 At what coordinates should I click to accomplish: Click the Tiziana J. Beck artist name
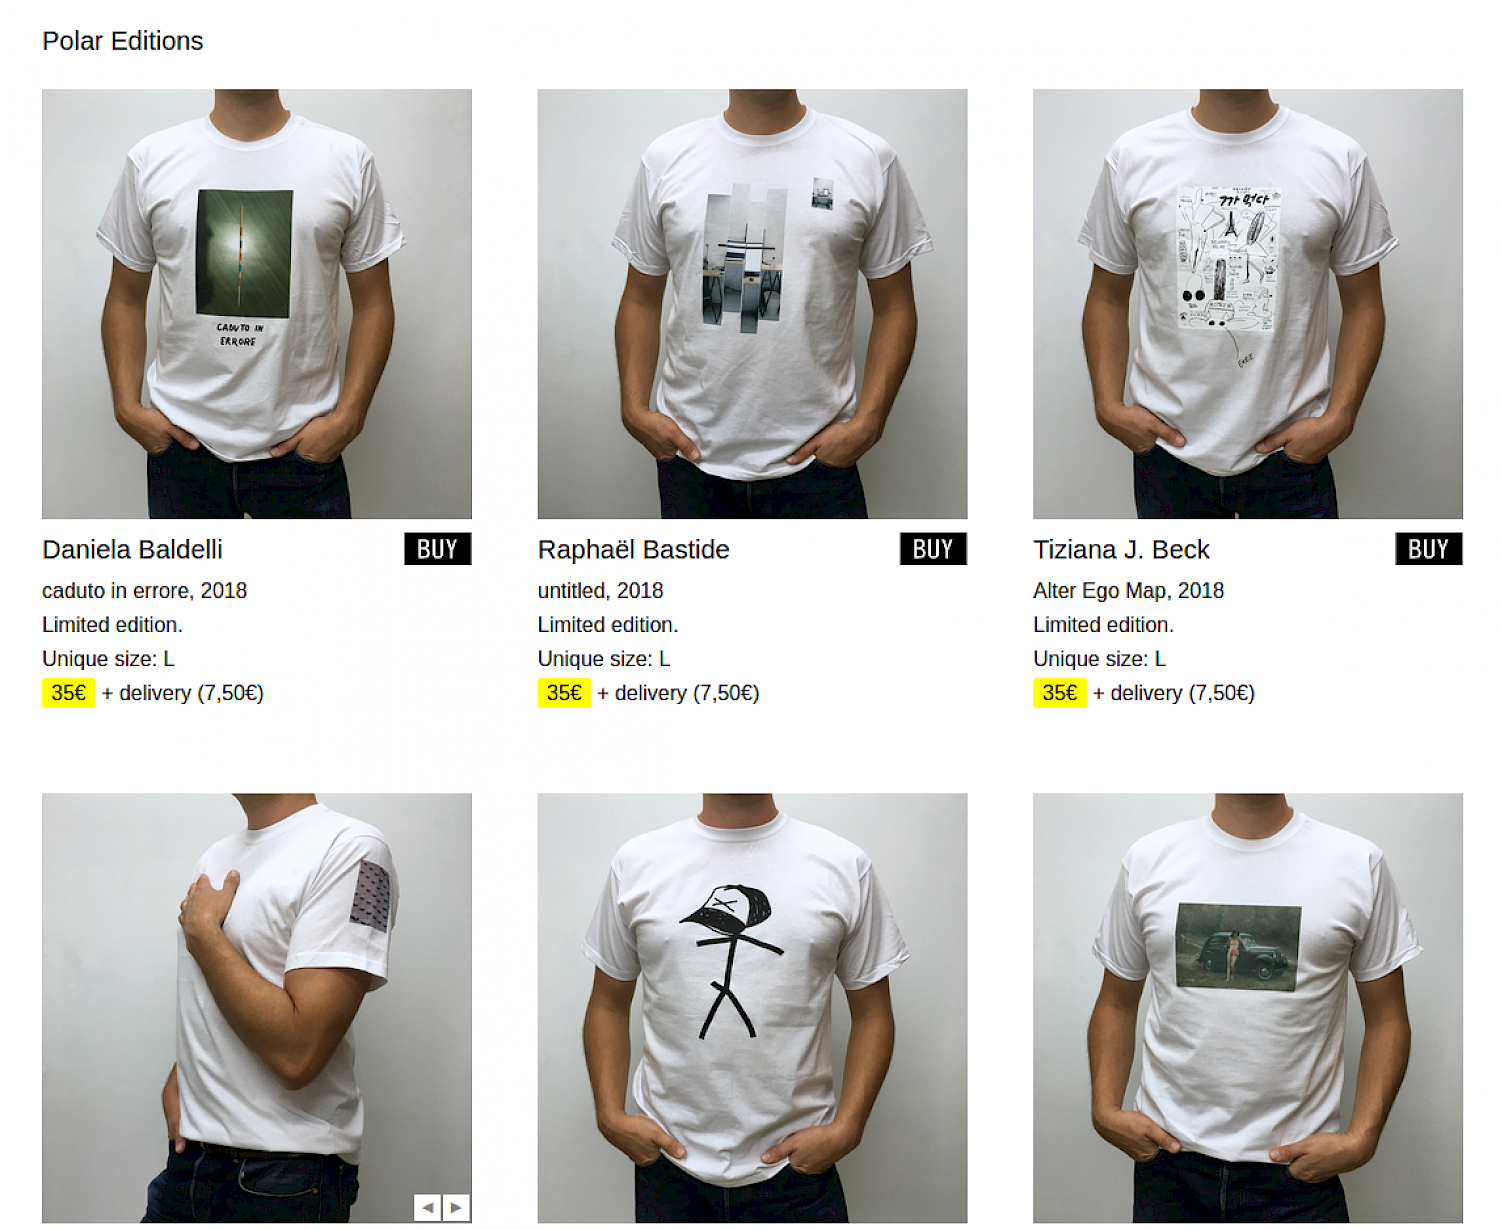click(1121, 550)
